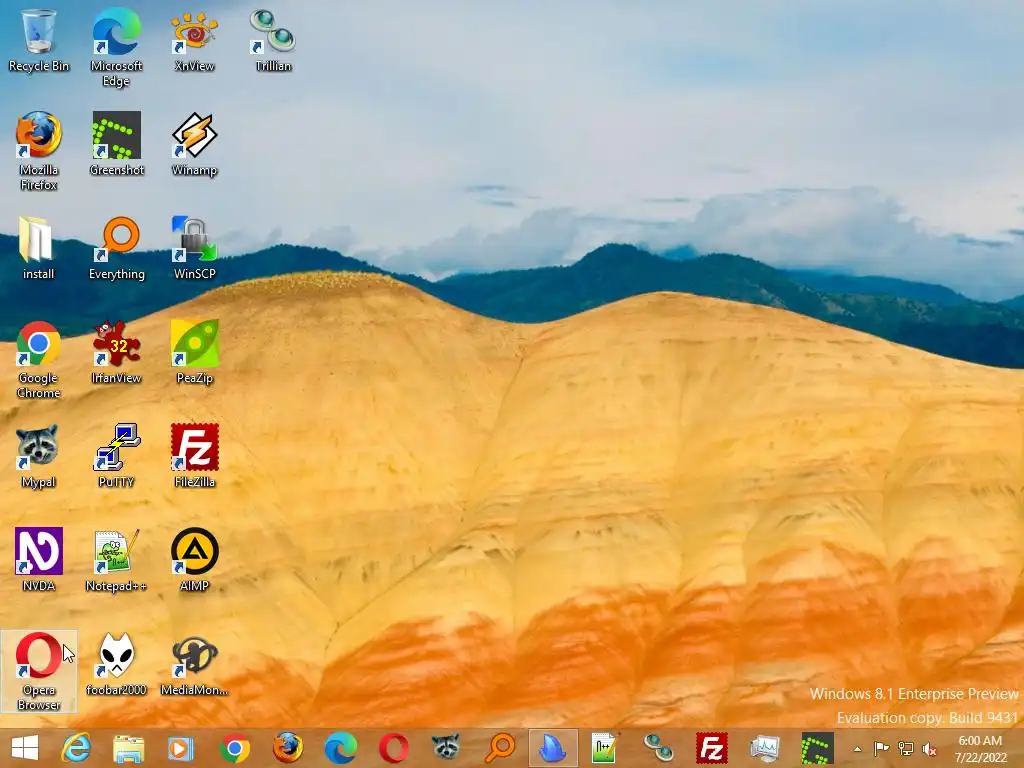Select the IrfanView desktop shortcut

[116, 352]
